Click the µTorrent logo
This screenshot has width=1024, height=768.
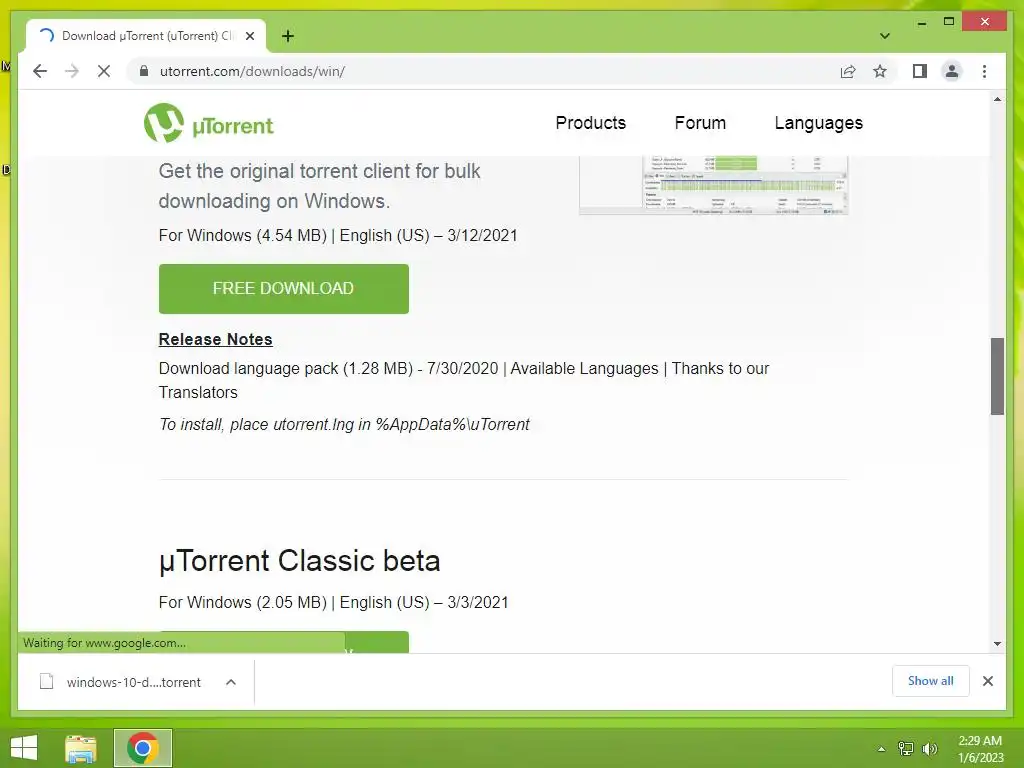point(209,123)
